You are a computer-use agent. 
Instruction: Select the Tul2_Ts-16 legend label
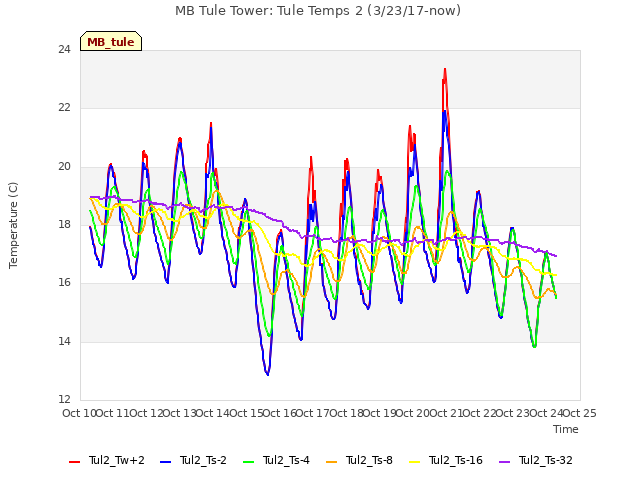[x=456, y=460]
